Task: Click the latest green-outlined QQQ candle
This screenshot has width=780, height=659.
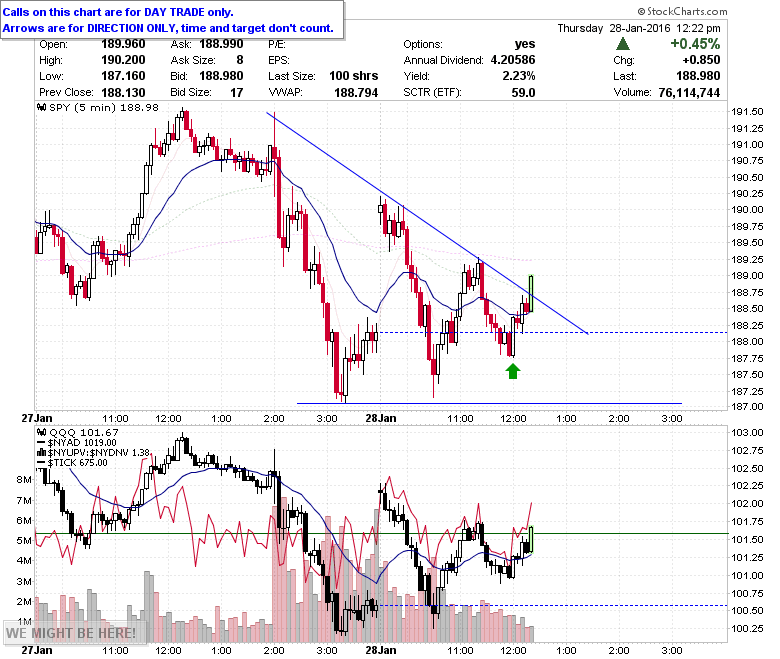Action: [531, 539]
